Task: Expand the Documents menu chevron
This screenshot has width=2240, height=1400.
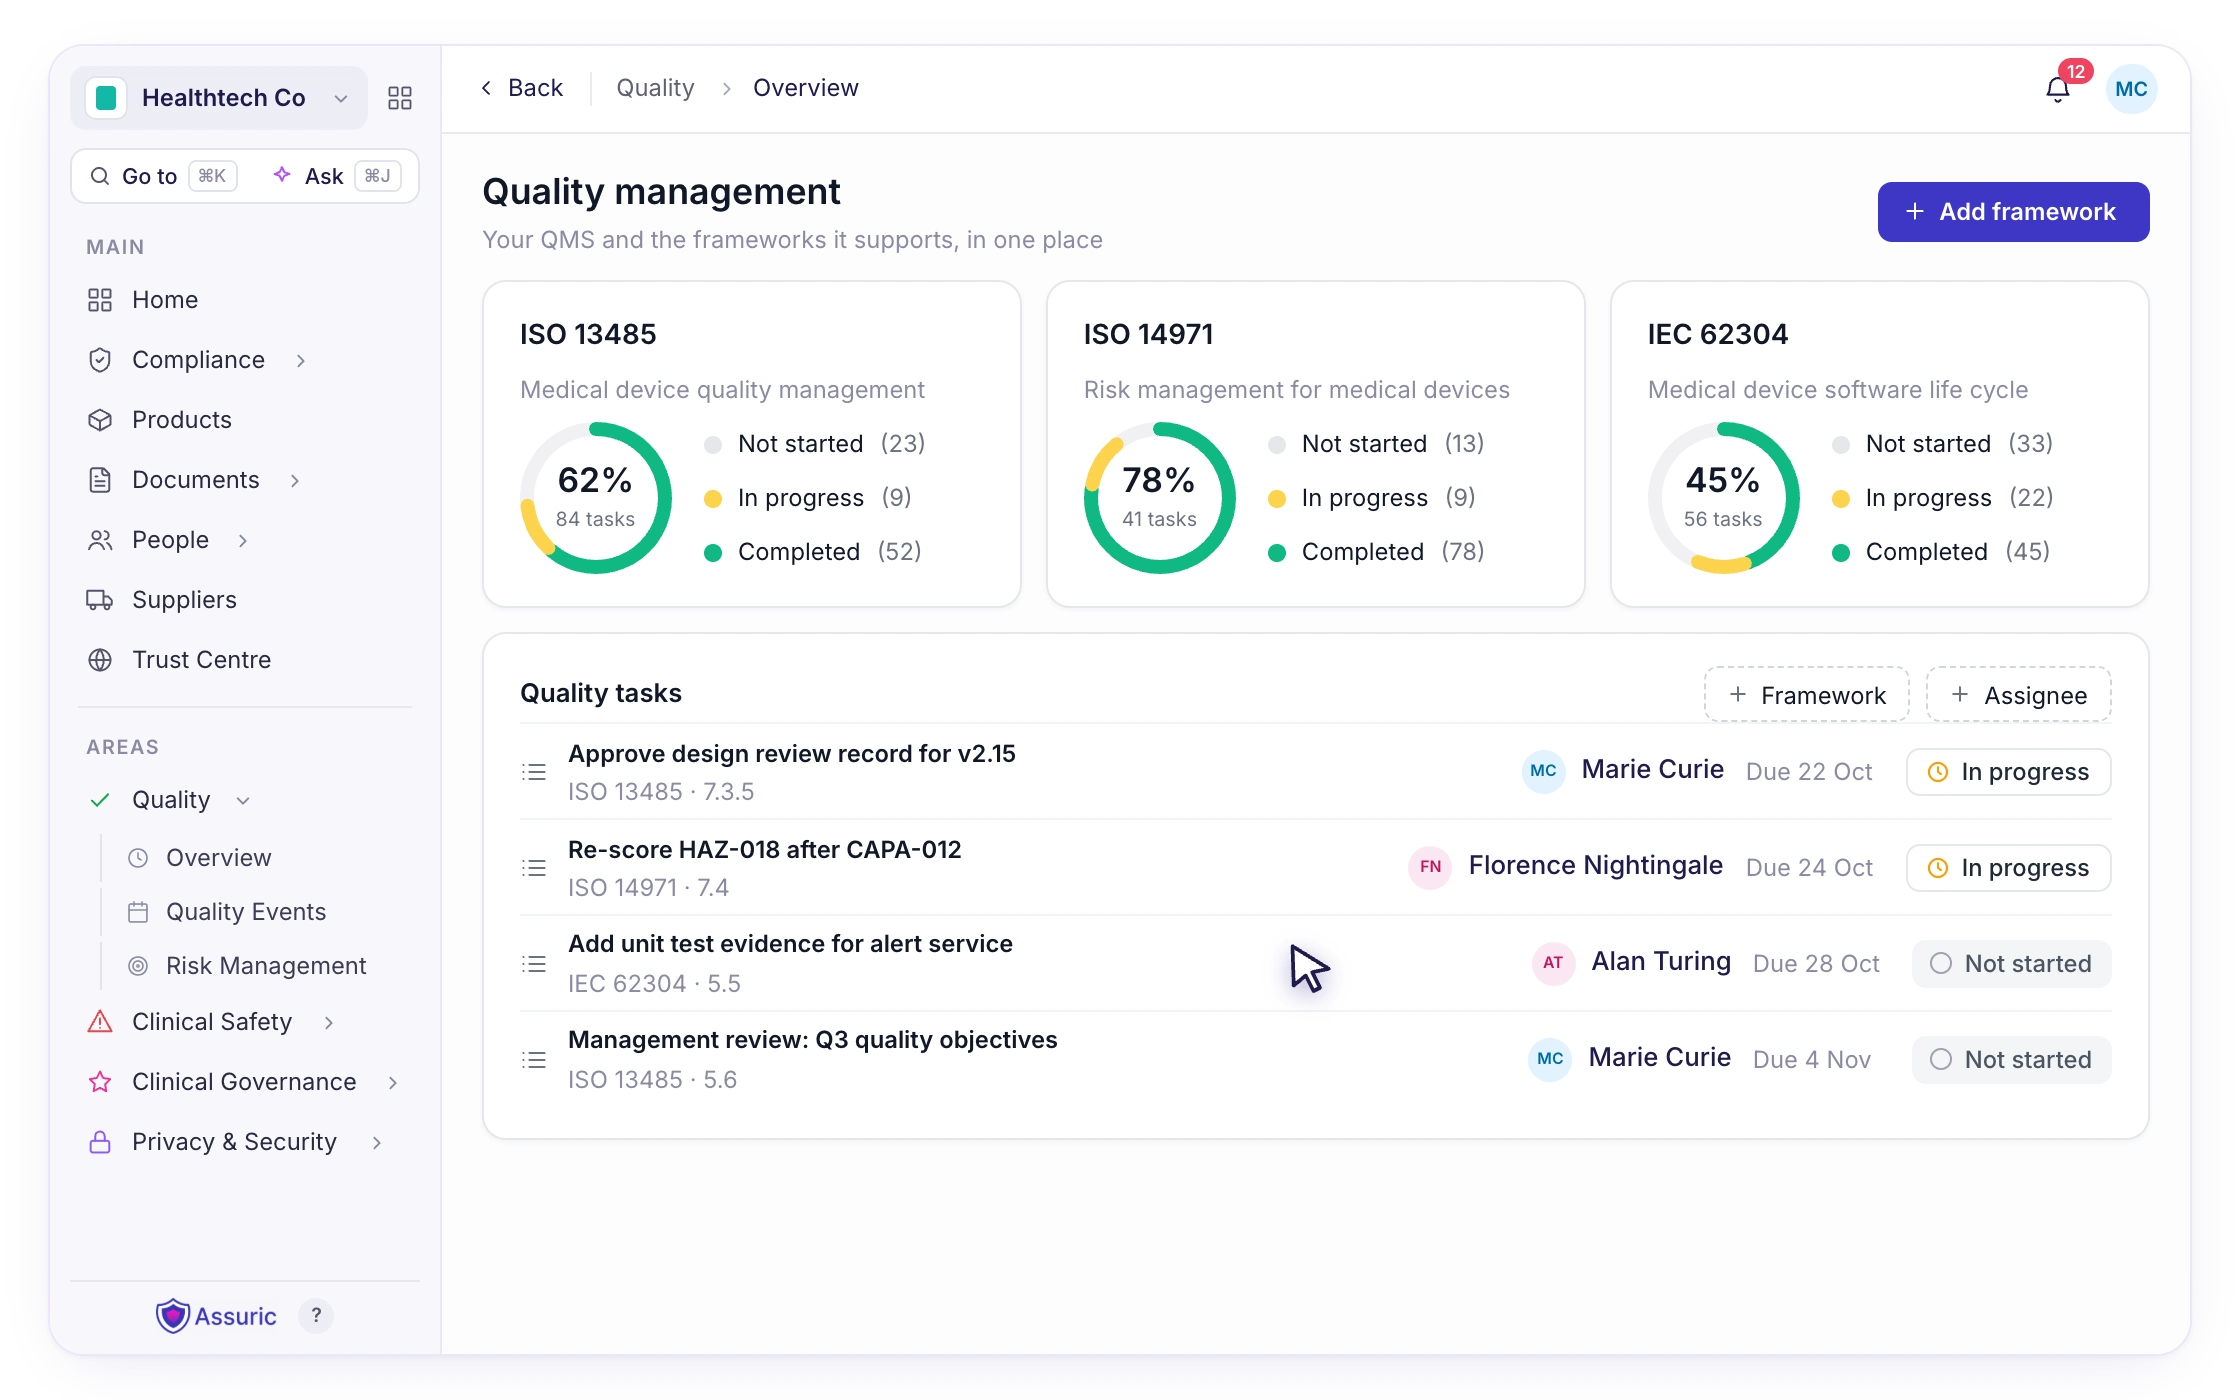Action: [x=295, y=480]
